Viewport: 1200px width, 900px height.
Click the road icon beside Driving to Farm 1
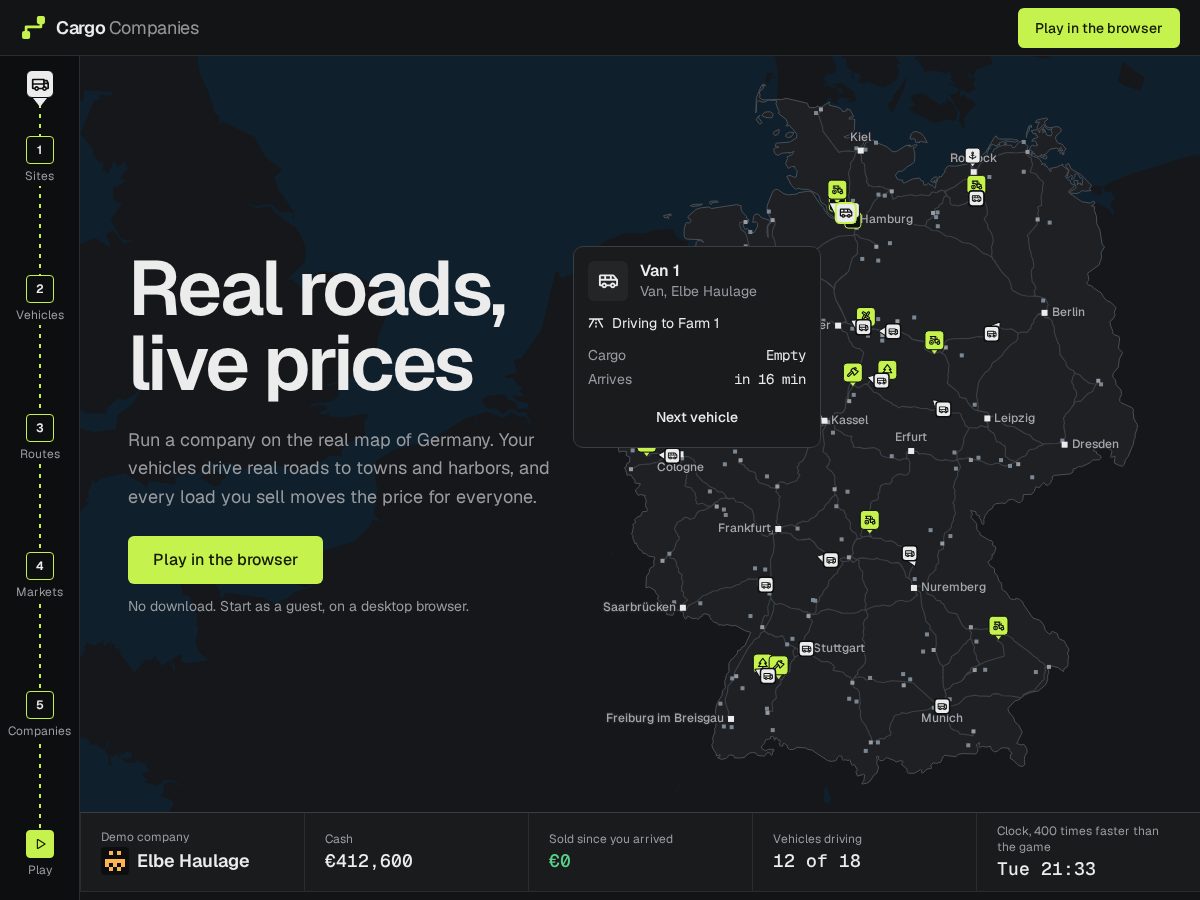(596, 323)
